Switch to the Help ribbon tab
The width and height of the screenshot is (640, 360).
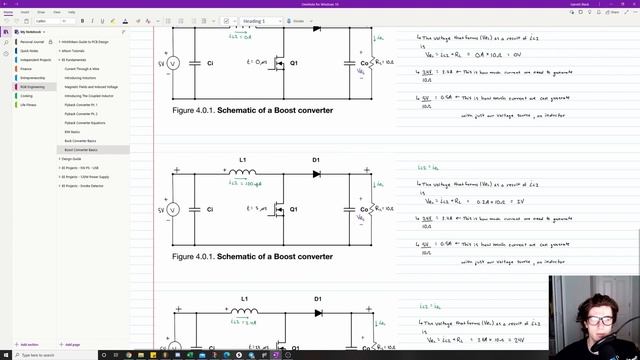[x=71, y=12]
